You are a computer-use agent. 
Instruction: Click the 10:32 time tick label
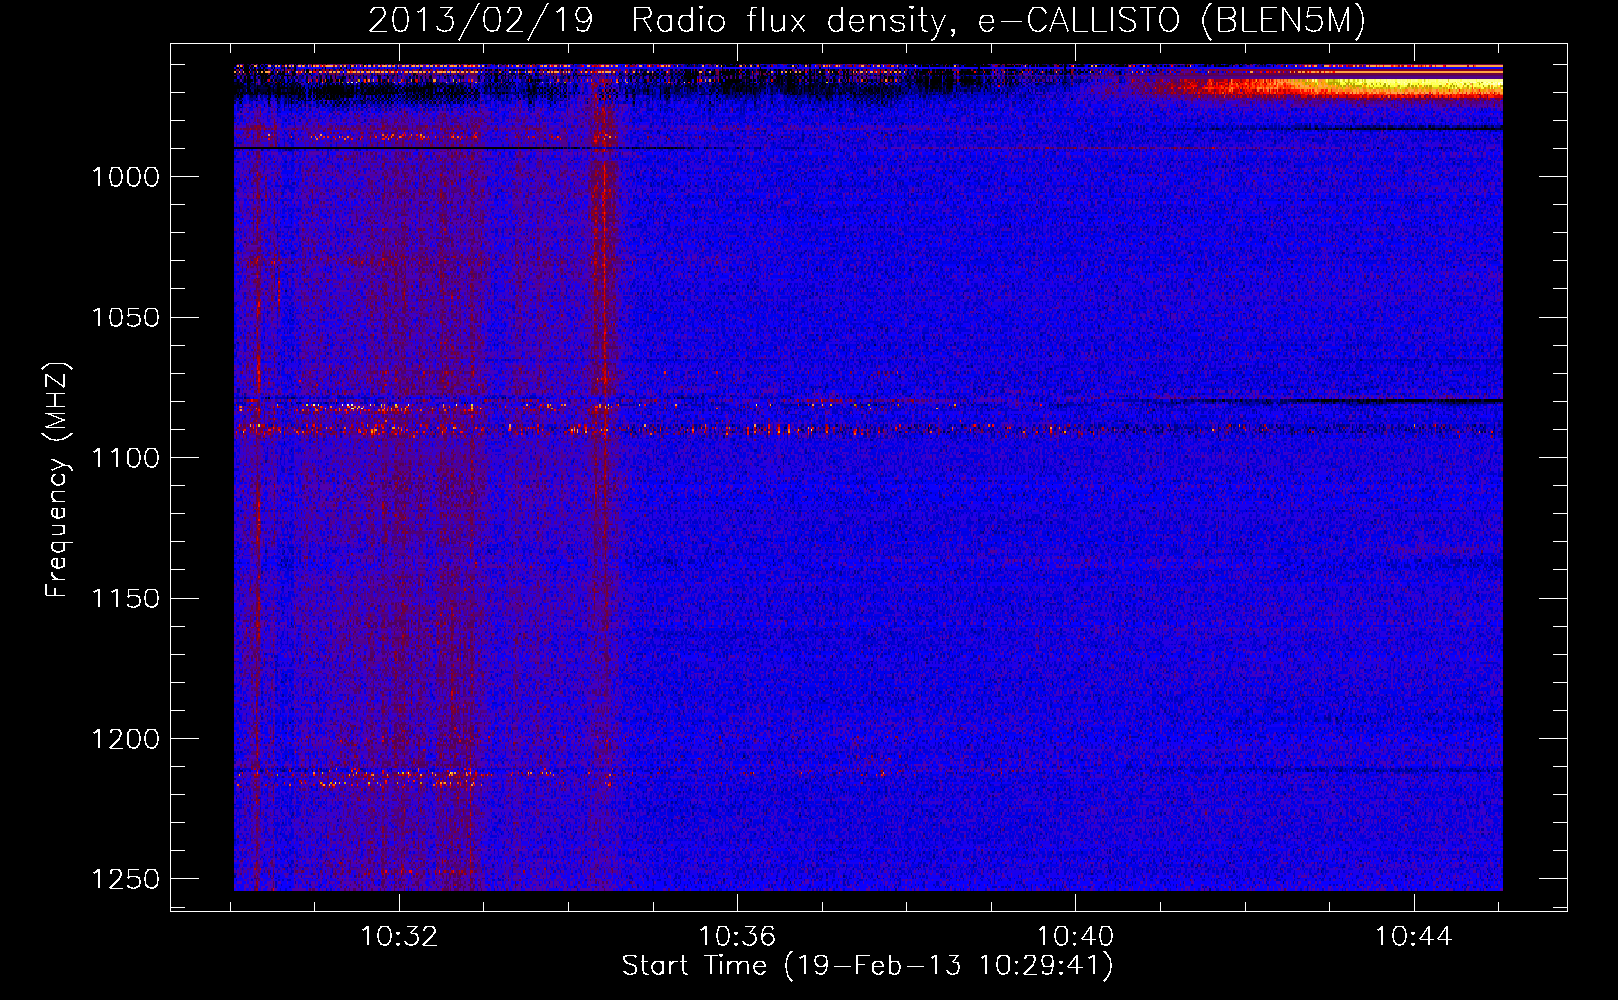coord(399,937)
